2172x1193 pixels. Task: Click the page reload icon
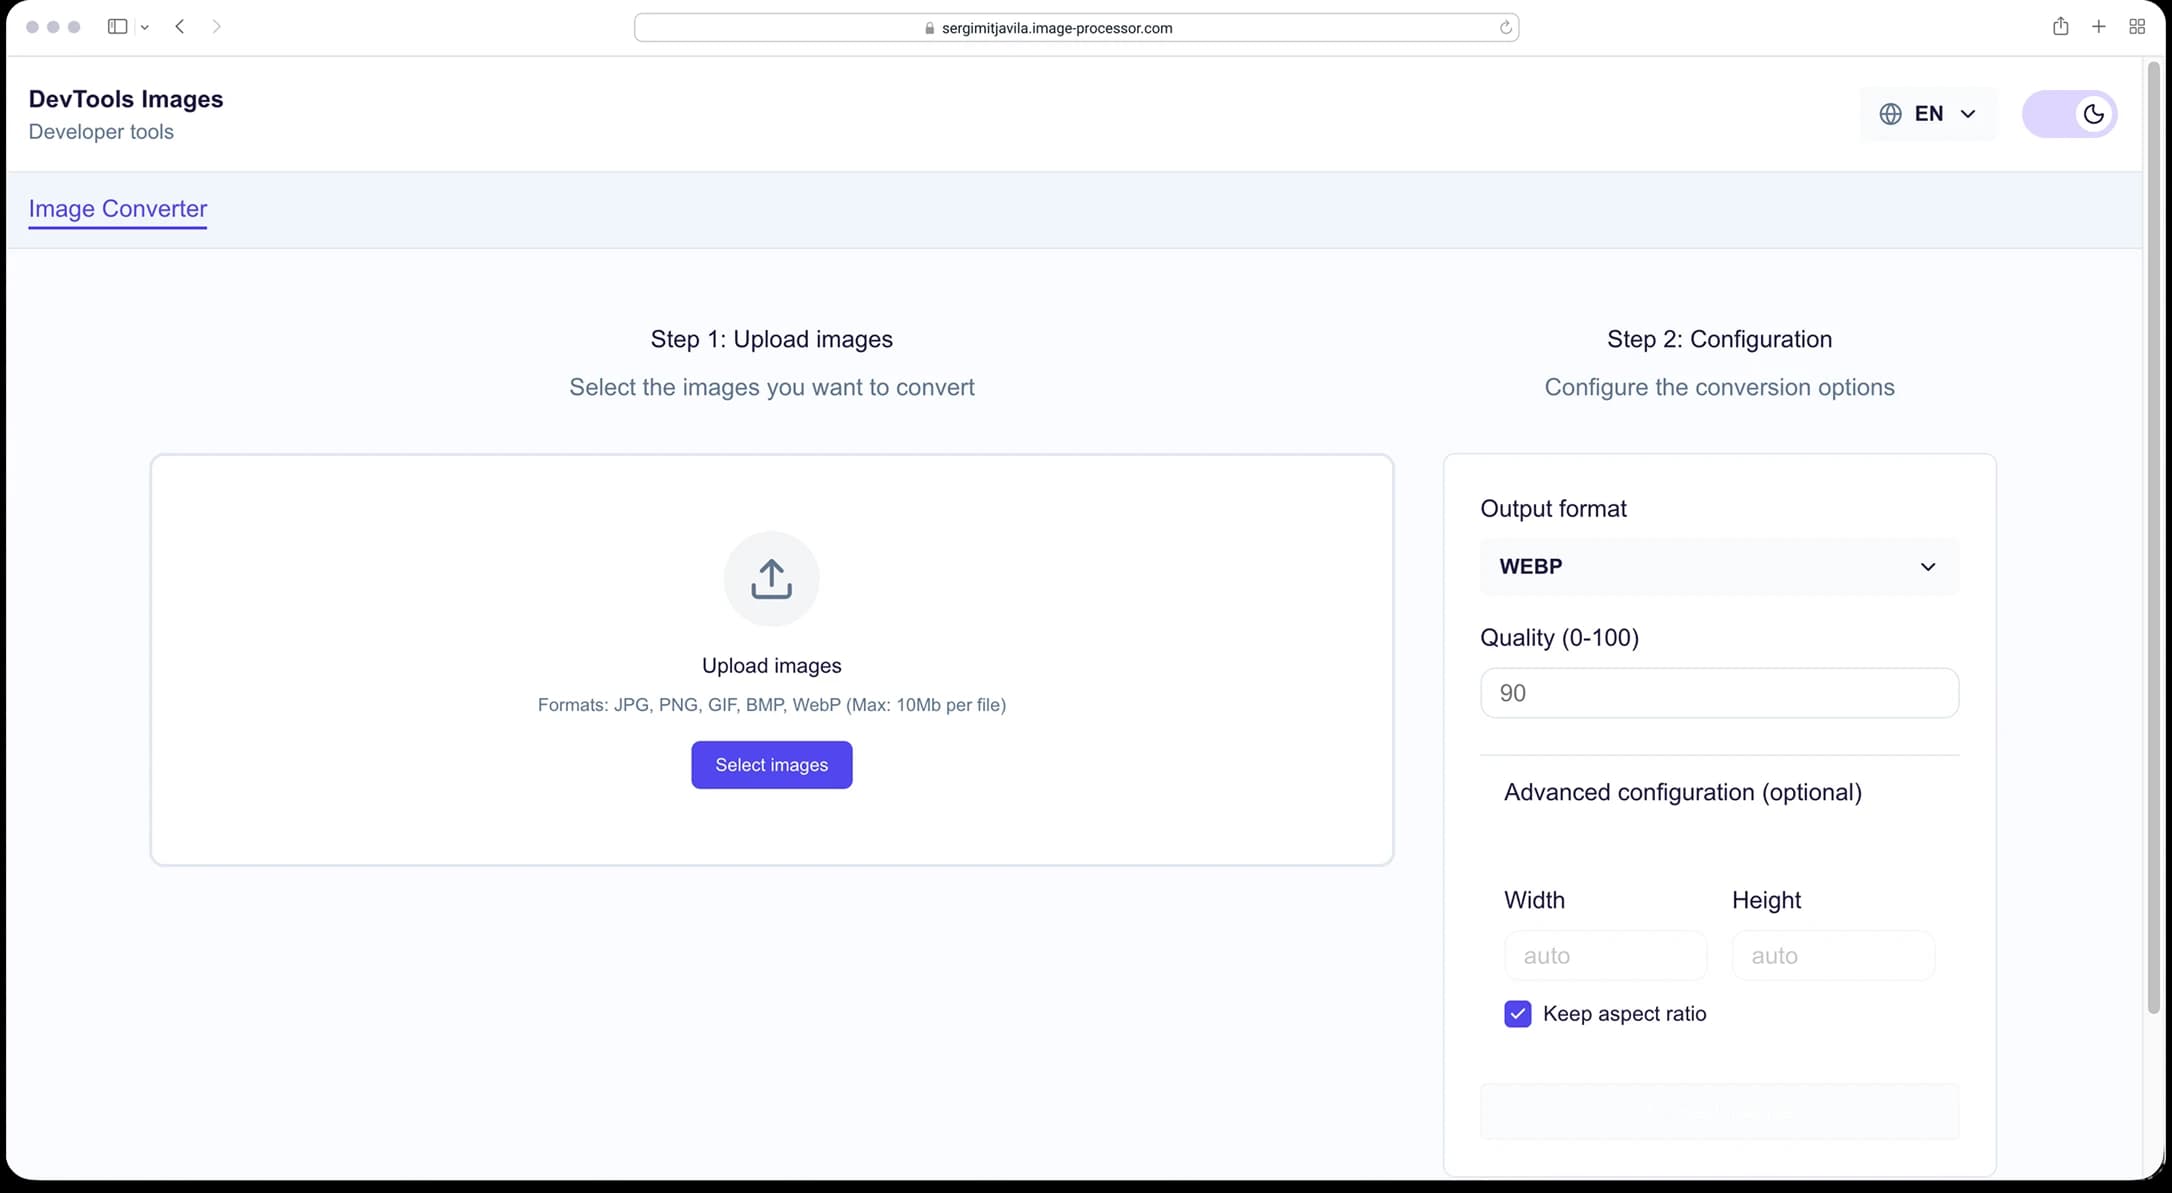[1505, 28]
